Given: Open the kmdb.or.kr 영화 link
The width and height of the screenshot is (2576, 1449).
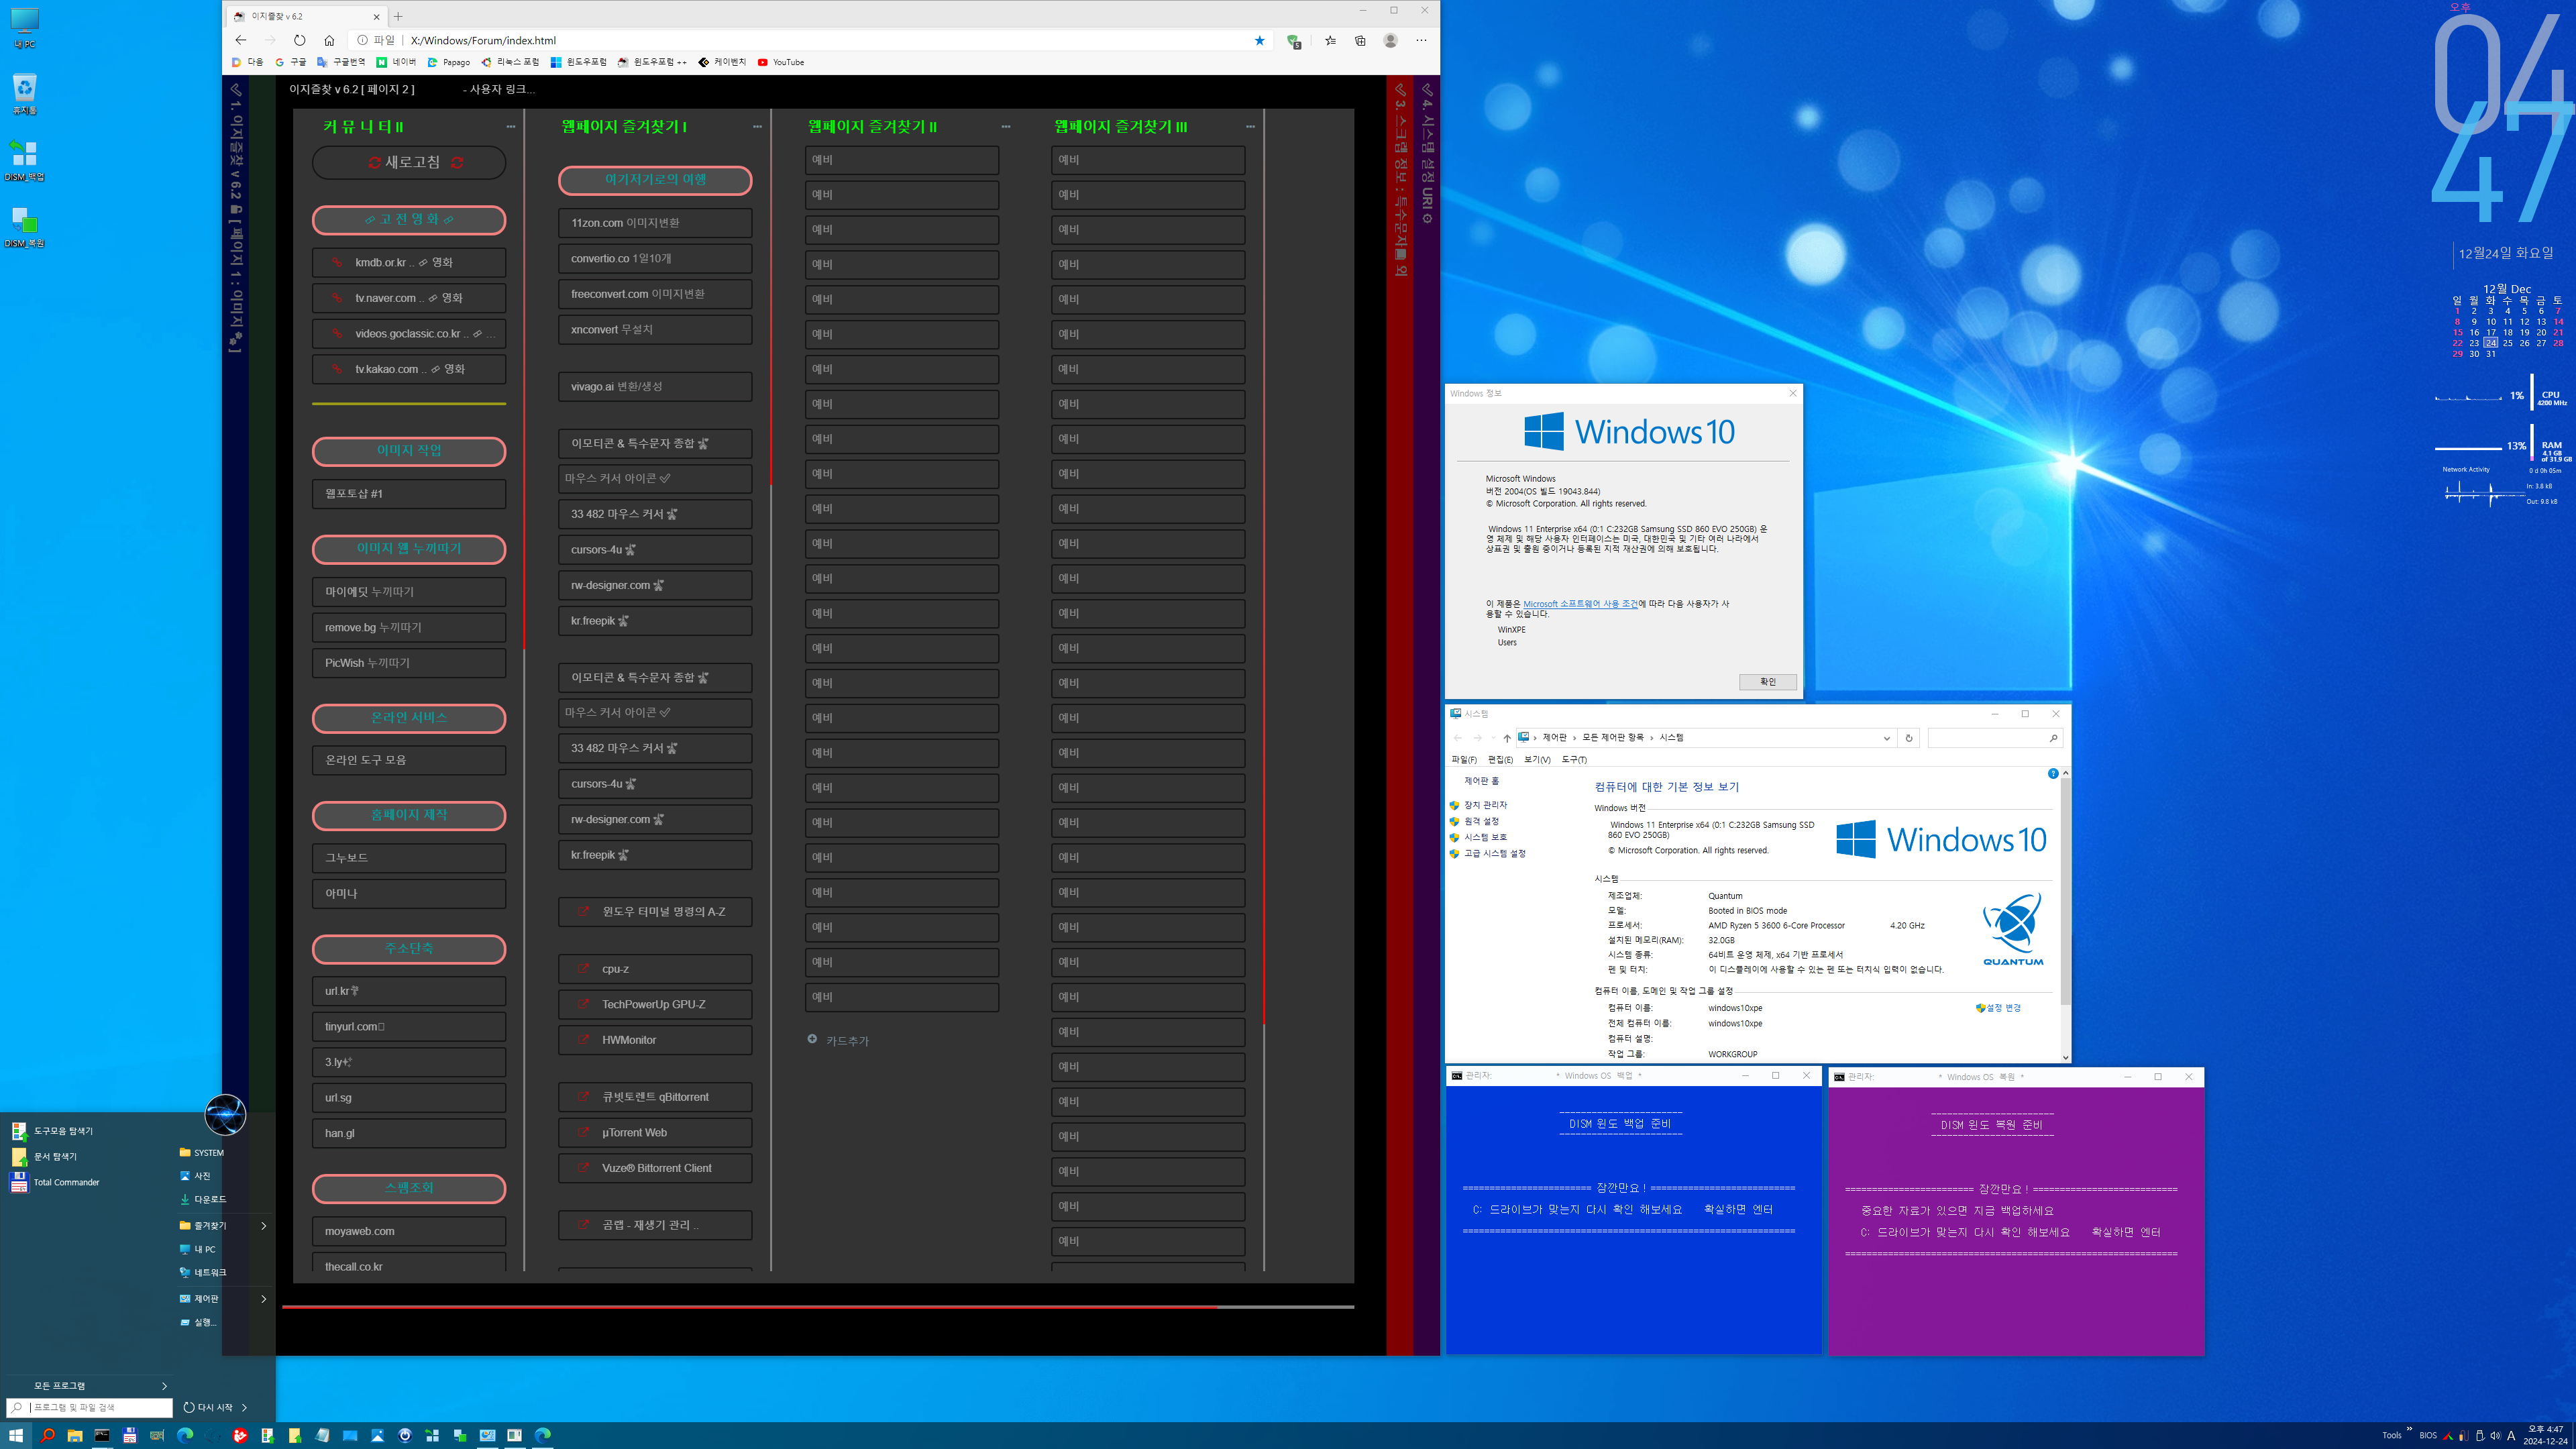Looking at the screenshot, I should coord(409,263).
